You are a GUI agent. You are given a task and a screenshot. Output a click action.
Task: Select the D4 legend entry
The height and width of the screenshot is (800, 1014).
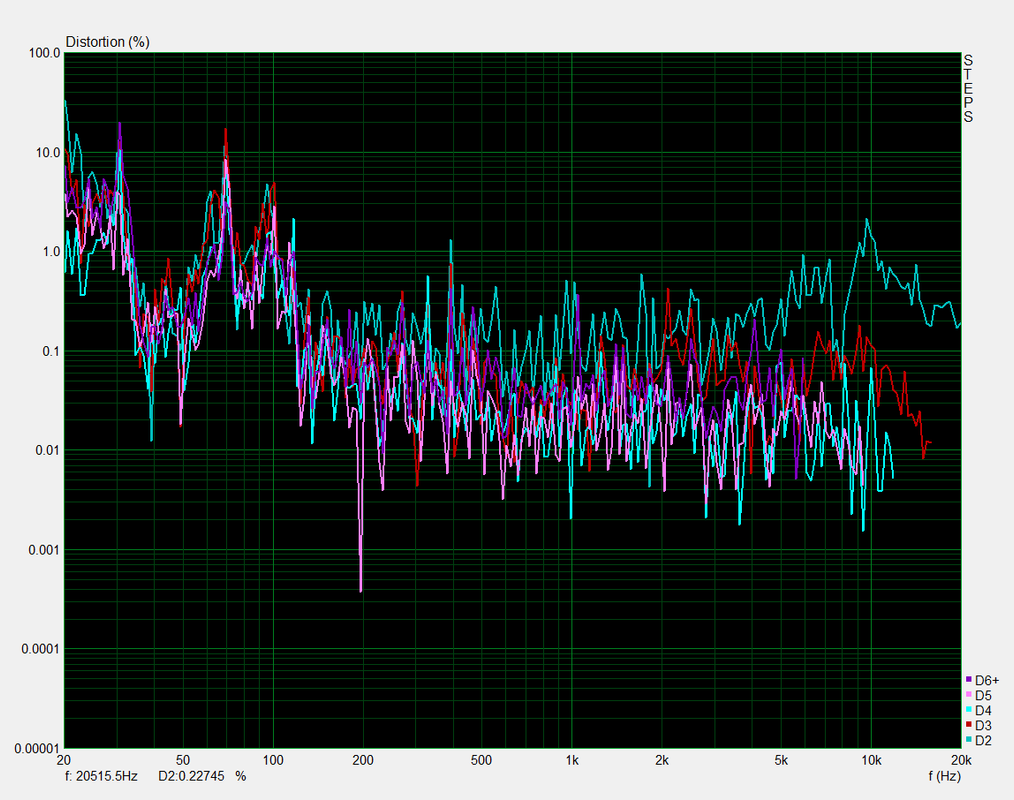point(978,710)
